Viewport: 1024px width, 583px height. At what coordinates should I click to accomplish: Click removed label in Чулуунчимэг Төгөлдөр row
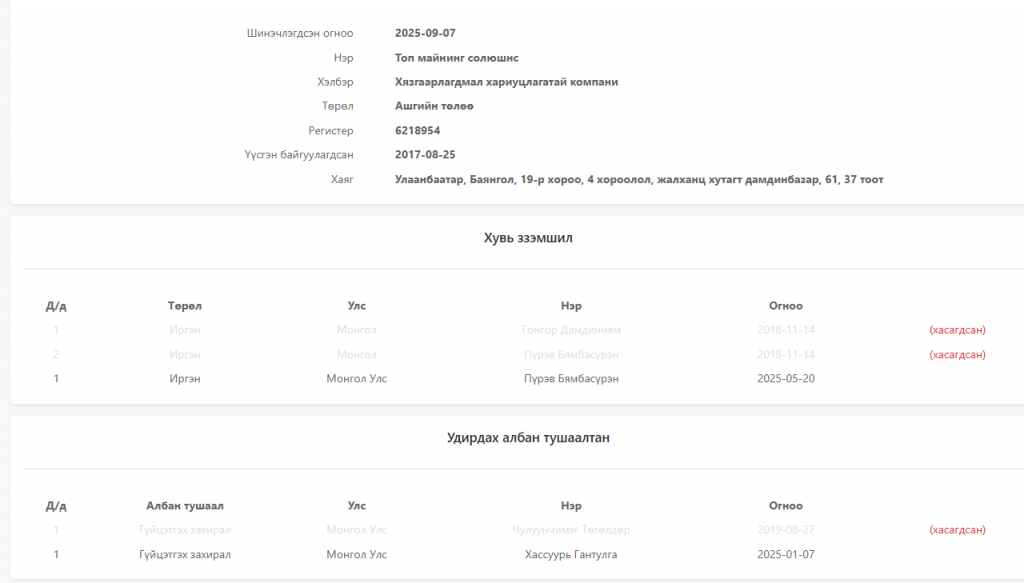coord(957,530)
